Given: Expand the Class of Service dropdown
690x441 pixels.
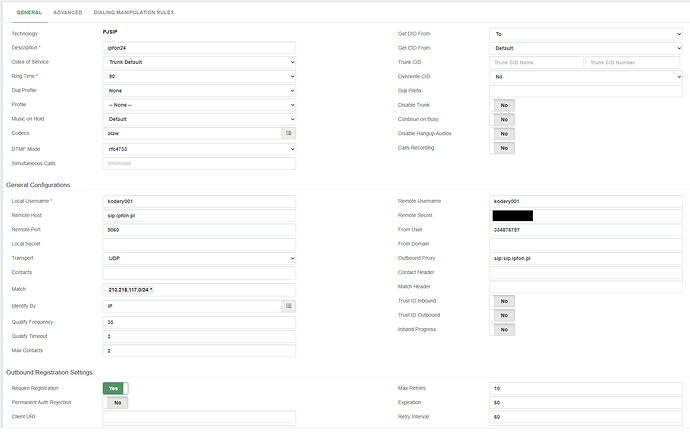Looking at the screenshot, I should 199,62.
